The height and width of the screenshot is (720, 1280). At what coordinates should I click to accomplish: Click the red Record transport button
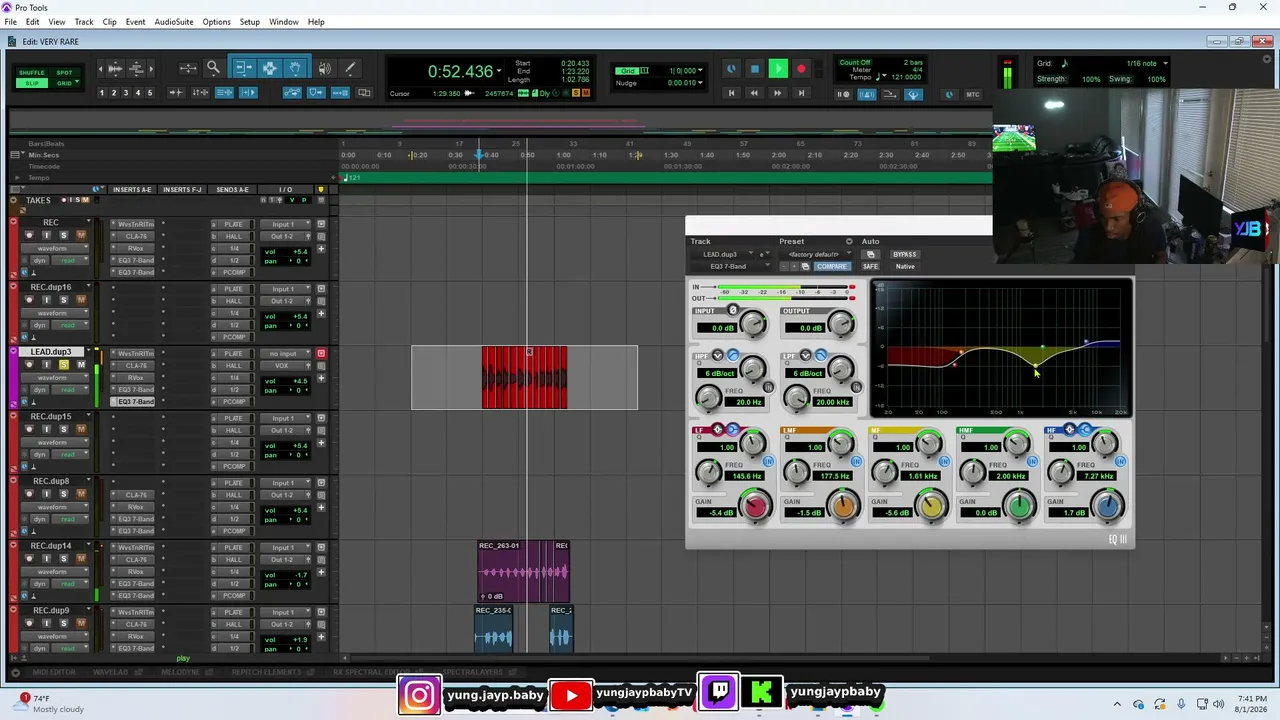[801, 69]
